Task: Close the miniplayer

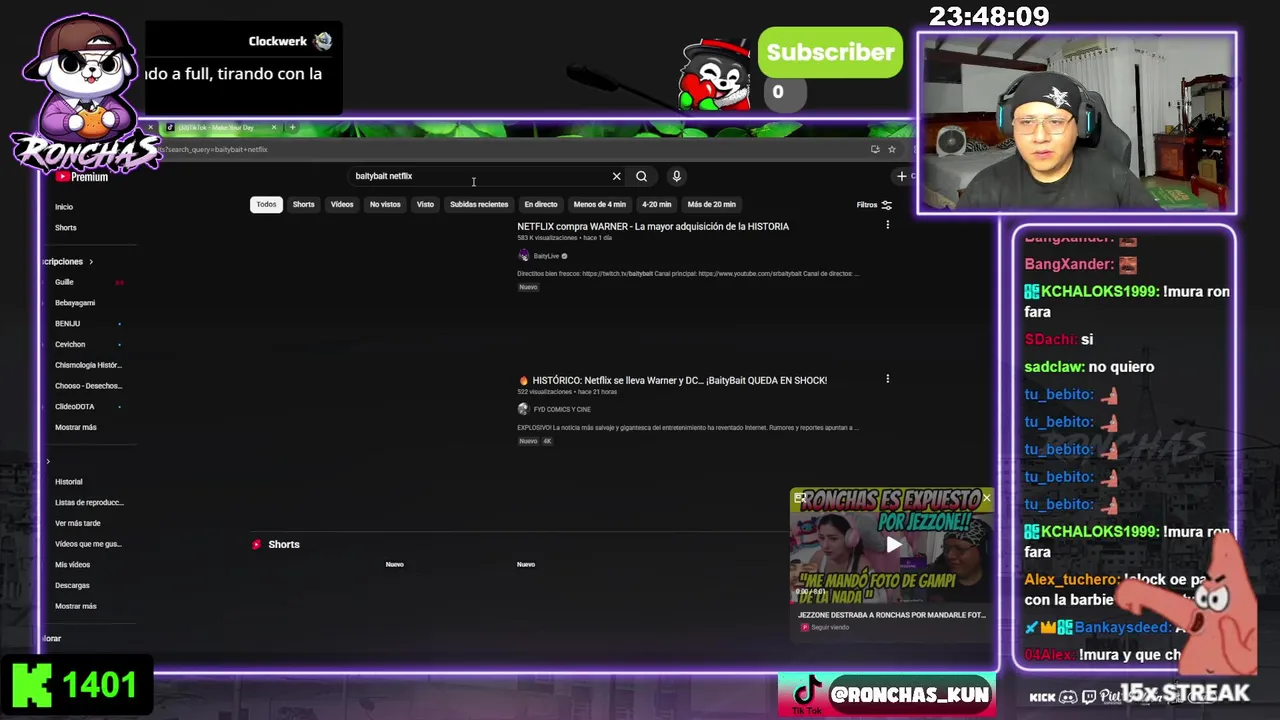Action: pyautogui.click(x=986, y=497)
